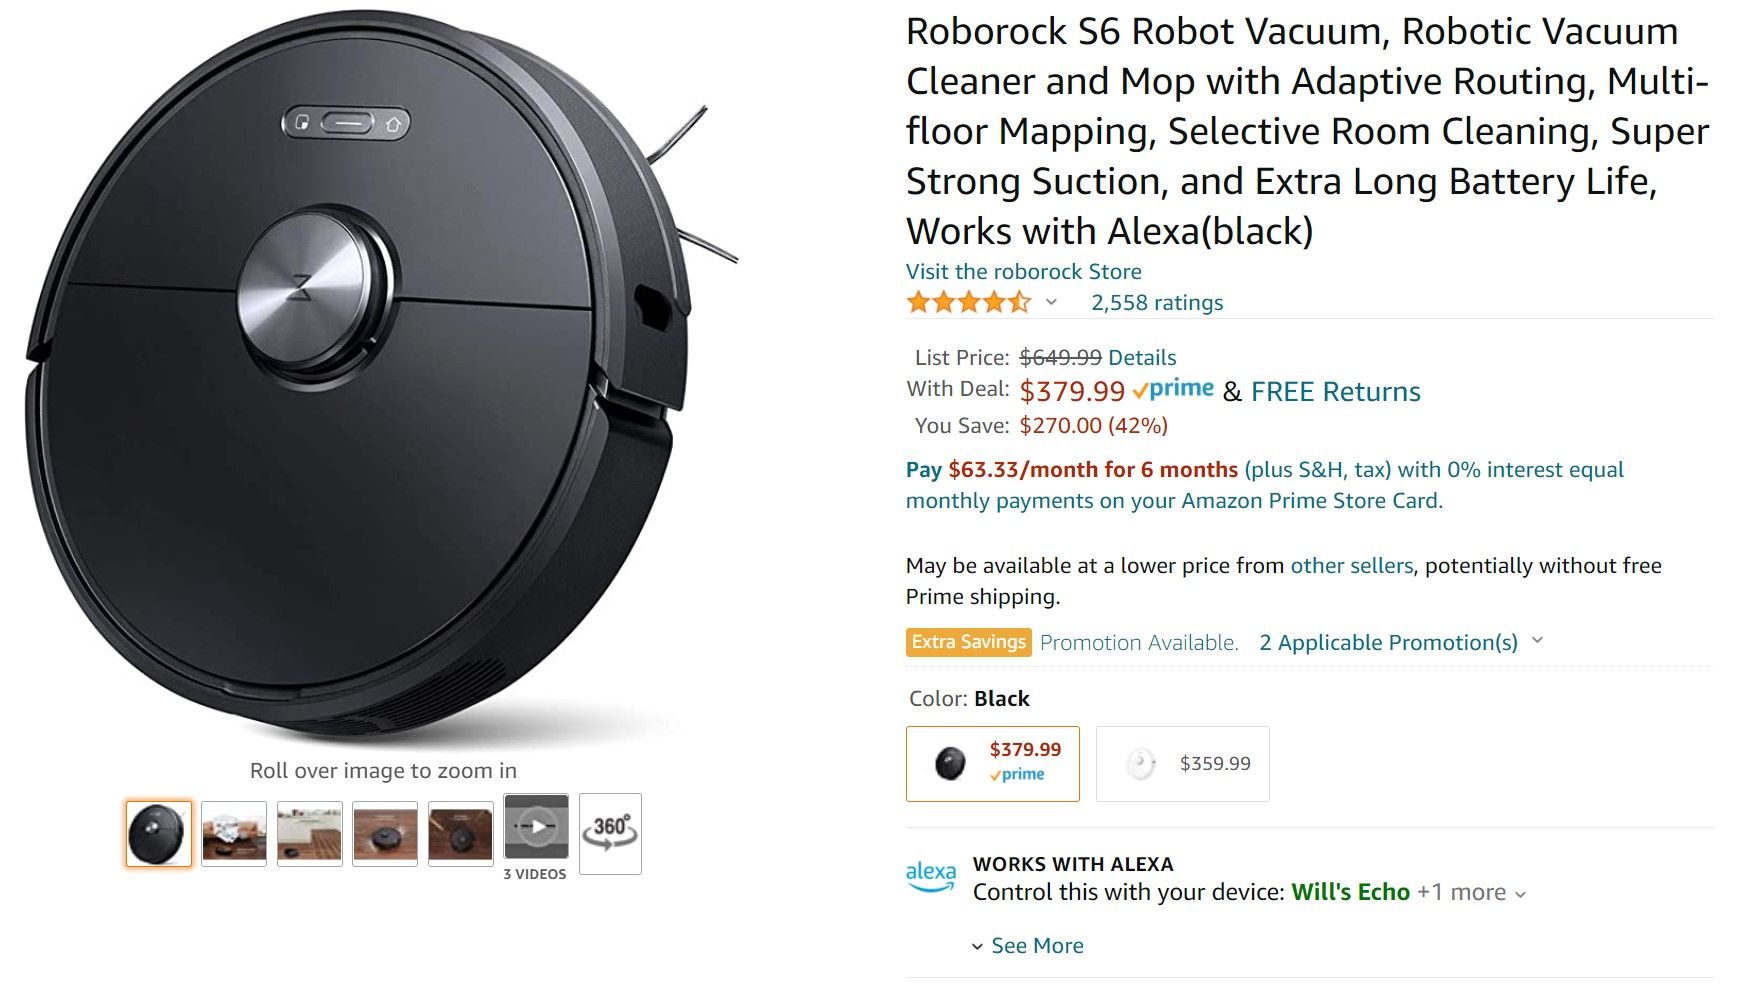Select the Black $379.99 color option
The width and height of the screenshot is (1739, 988).
click(x=992, y=763)
